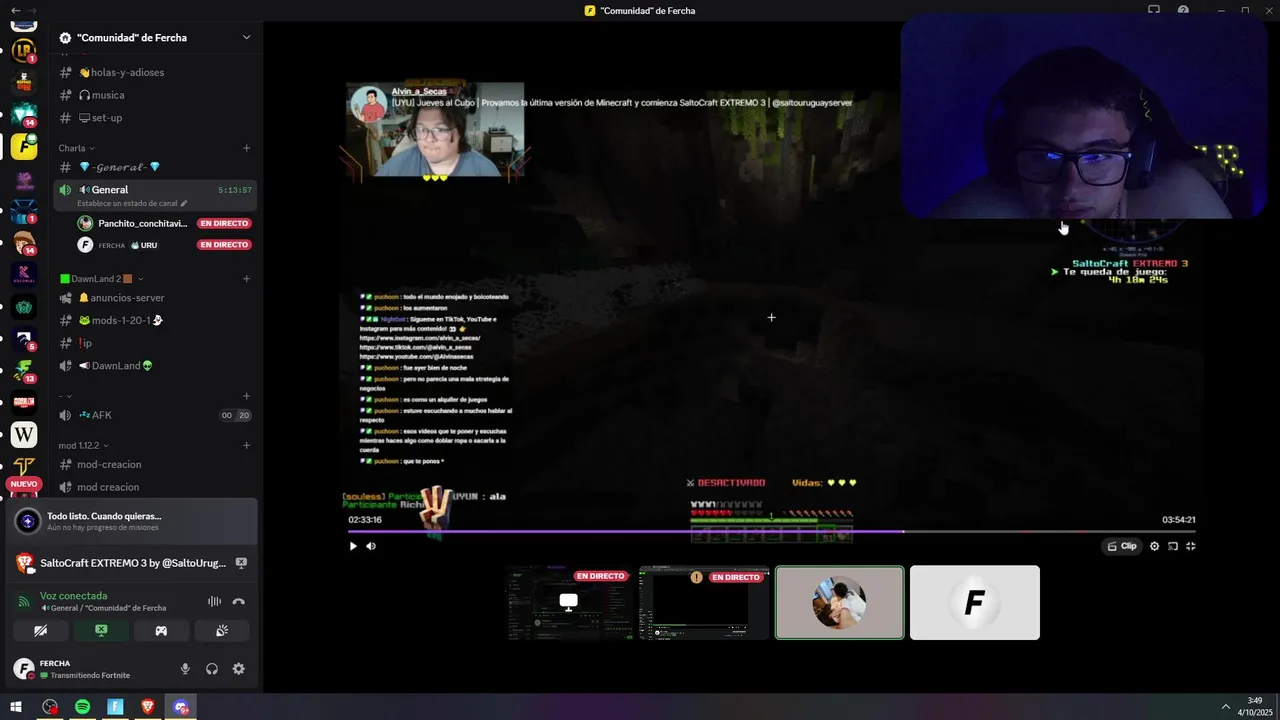The height and width of the screenshot is (720, 1280).
Task: Open the soundboard button
Action: pos(222,631)
